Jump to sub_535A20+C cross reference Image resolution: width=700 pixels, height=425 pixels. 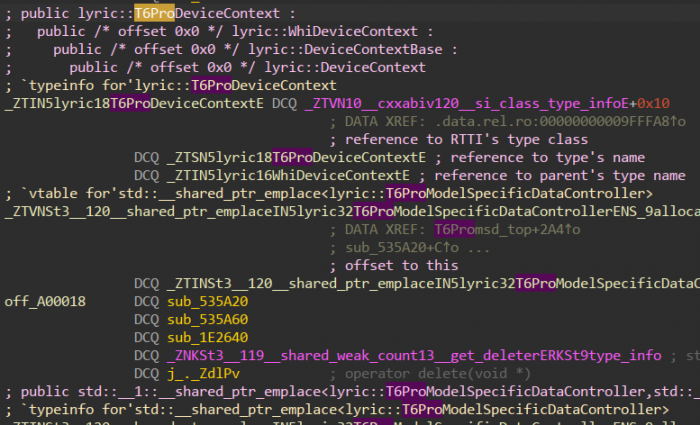[402, 248]
